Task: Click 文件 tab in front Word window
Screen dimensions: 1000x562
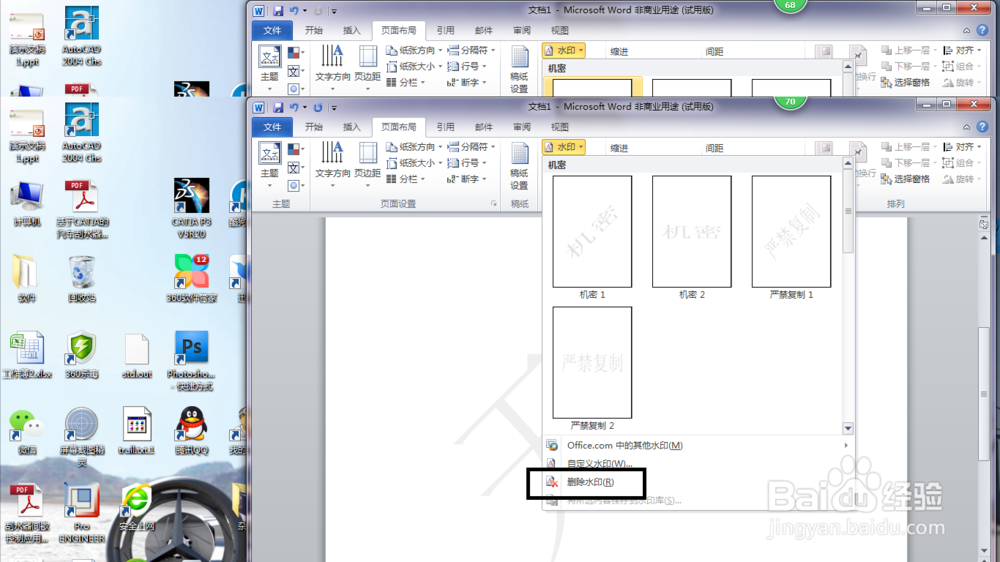Action: pos(272,127)
